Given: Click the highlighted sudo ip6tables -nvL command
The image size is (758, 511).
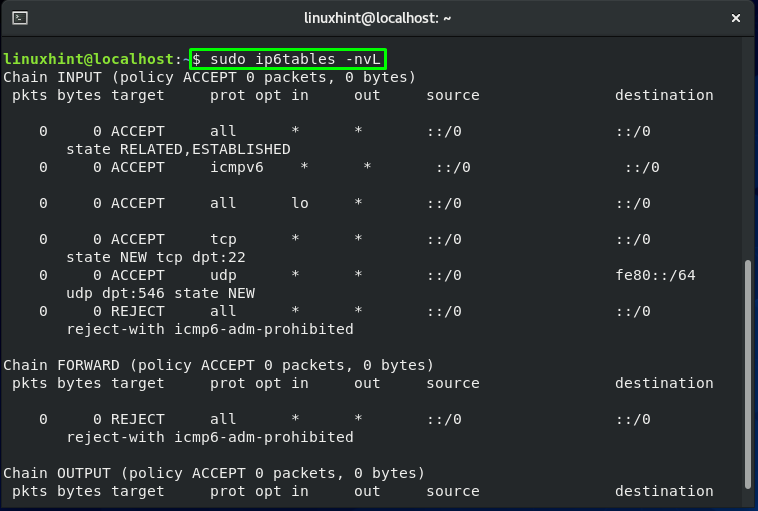Looking at the screenshot, I should coord(287,59).
